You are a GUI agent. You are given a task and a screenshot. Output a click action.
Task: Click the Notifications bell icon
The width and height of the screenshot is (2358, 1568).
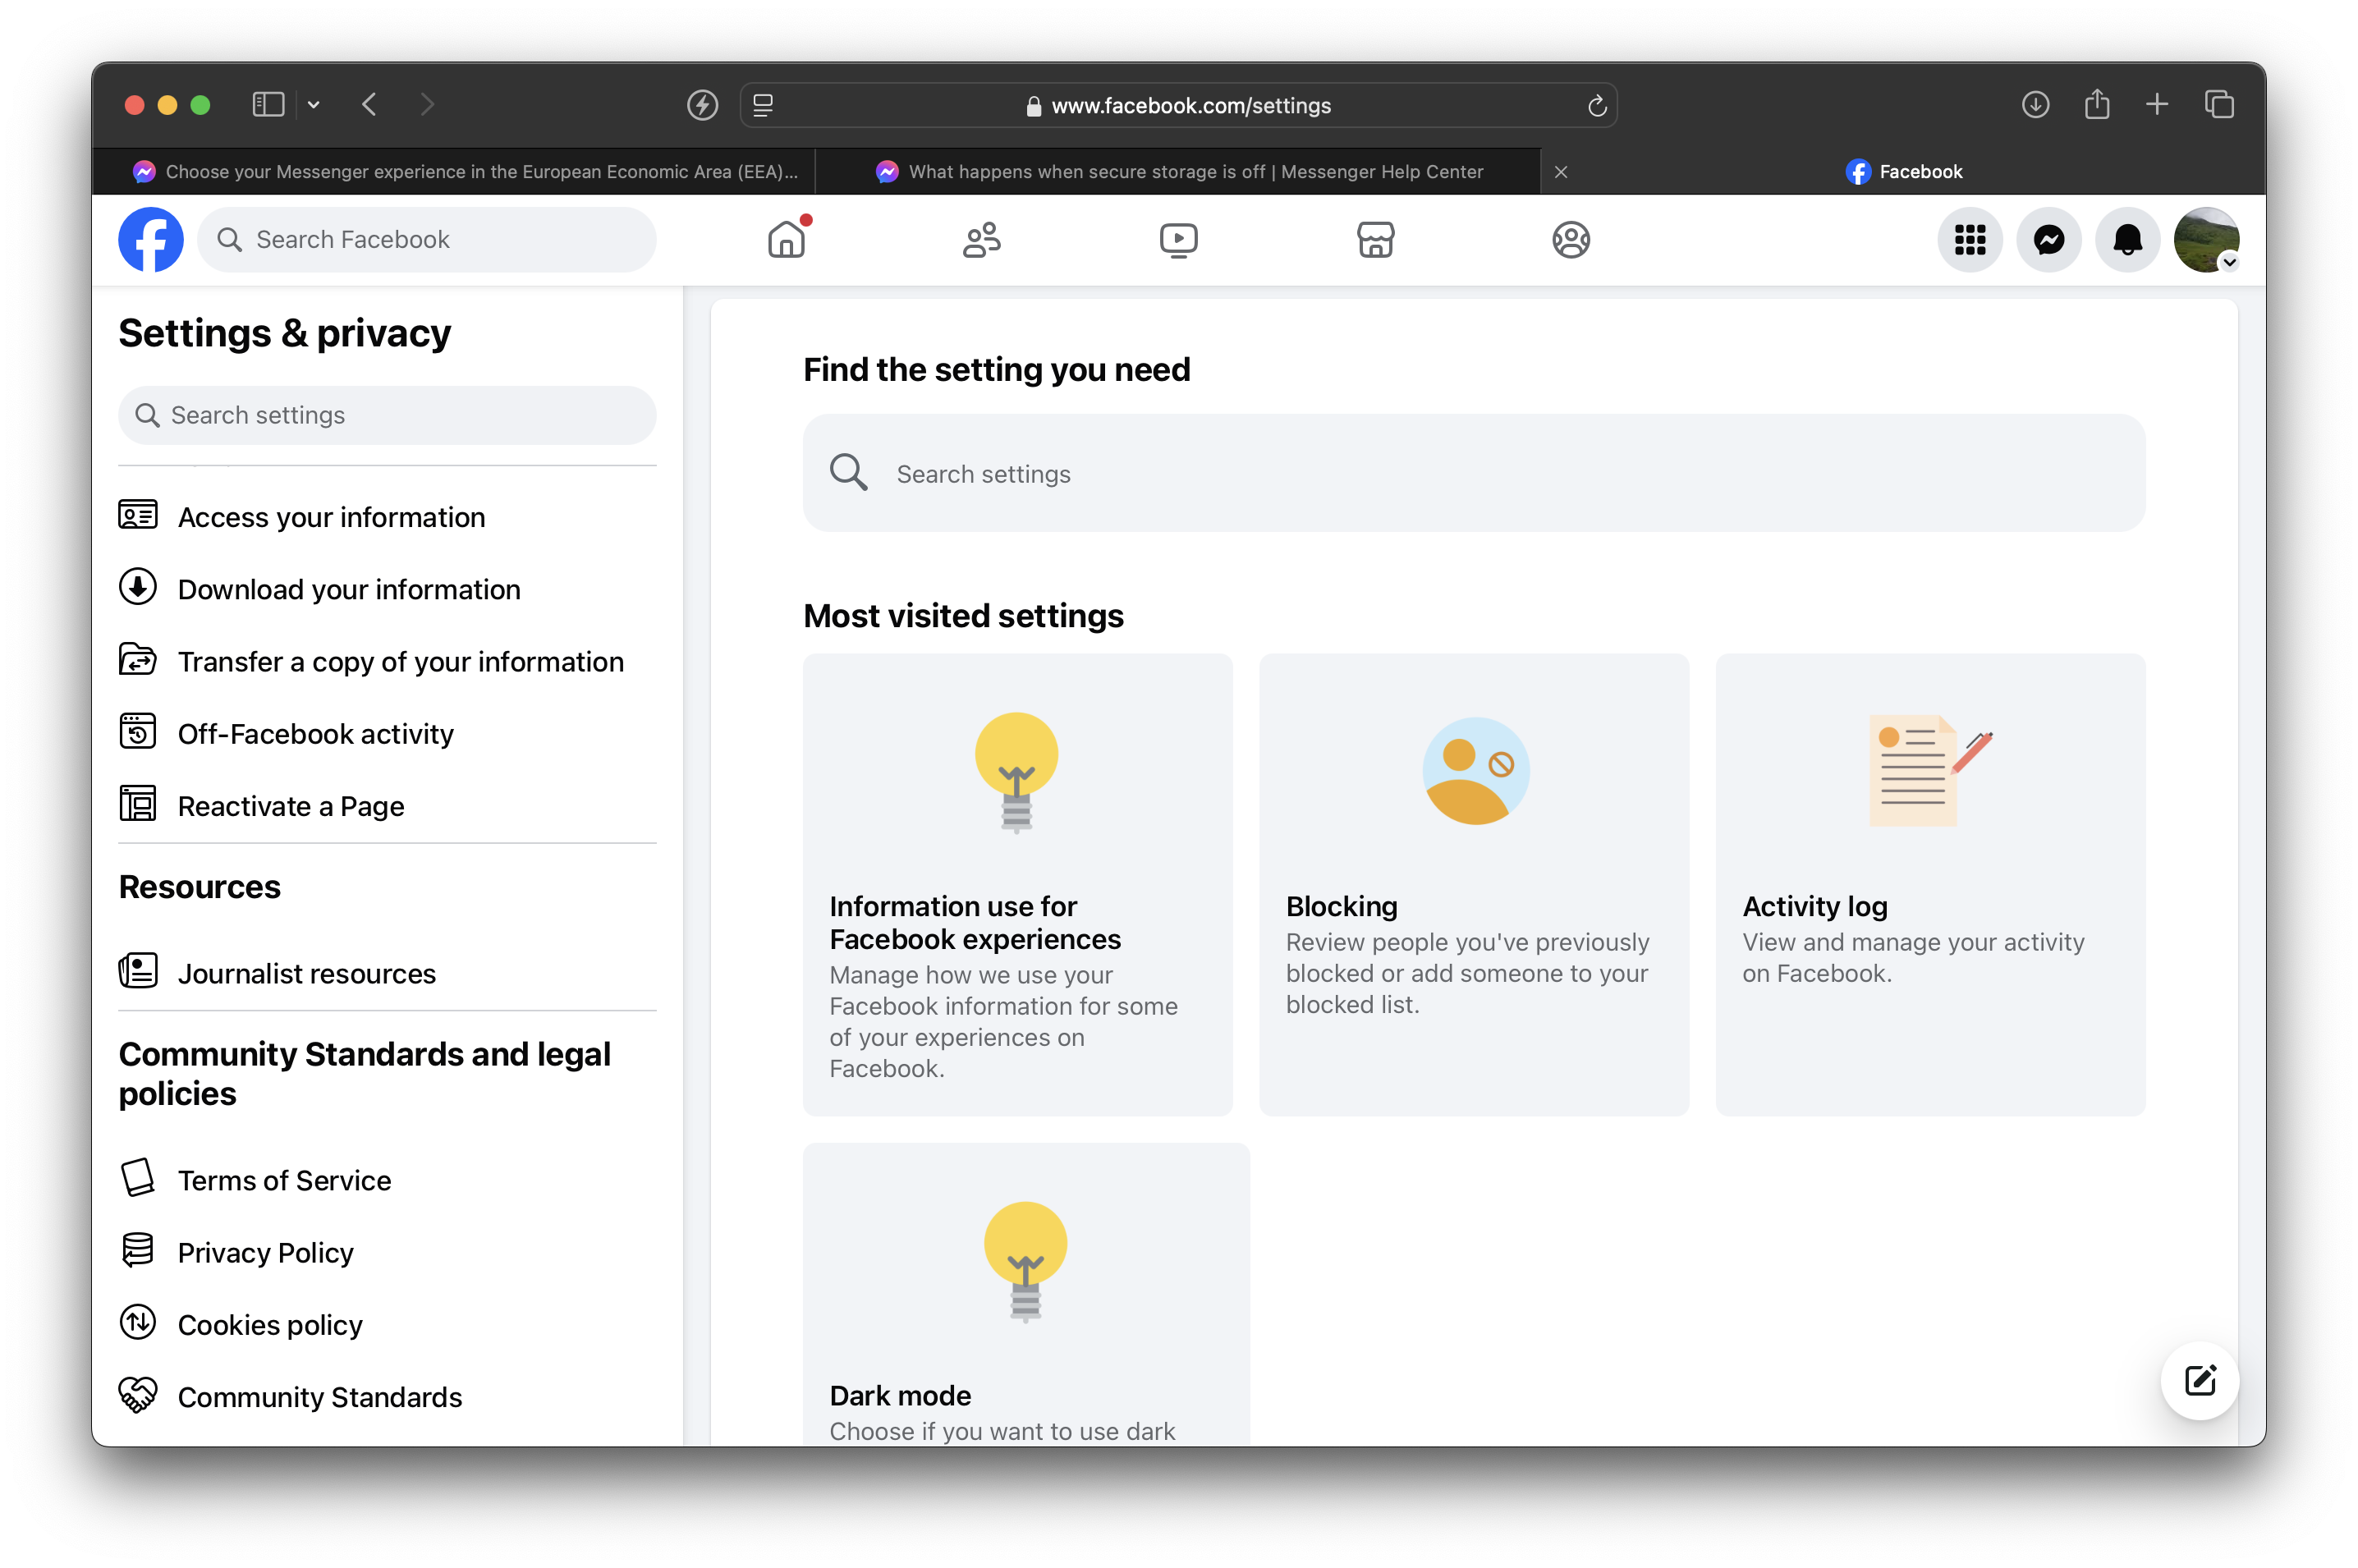[2129, 240]
